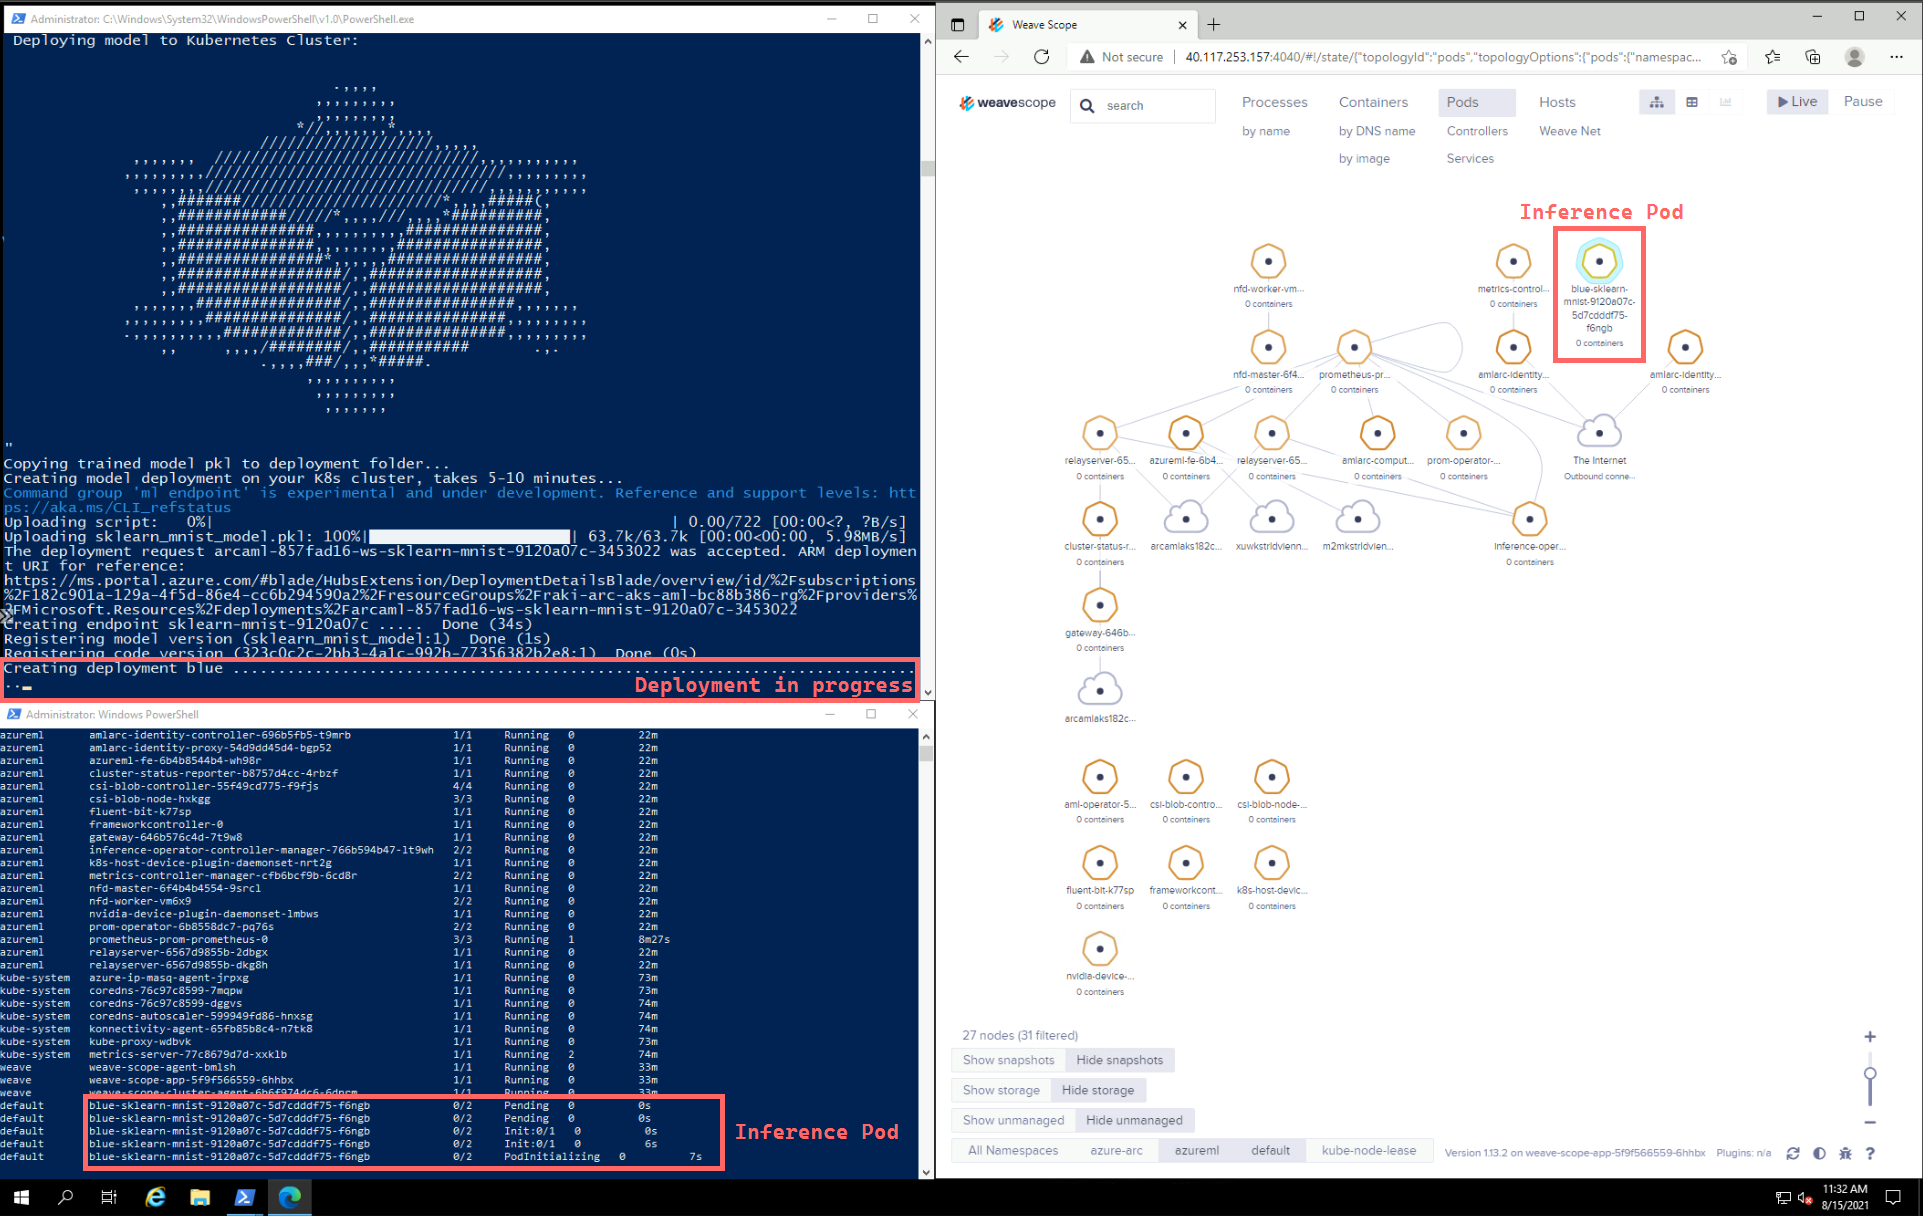The width and height of the screenshot is (1923, 1216).
Task: Switch to Weave Scope graph view
Action: 1657,102
